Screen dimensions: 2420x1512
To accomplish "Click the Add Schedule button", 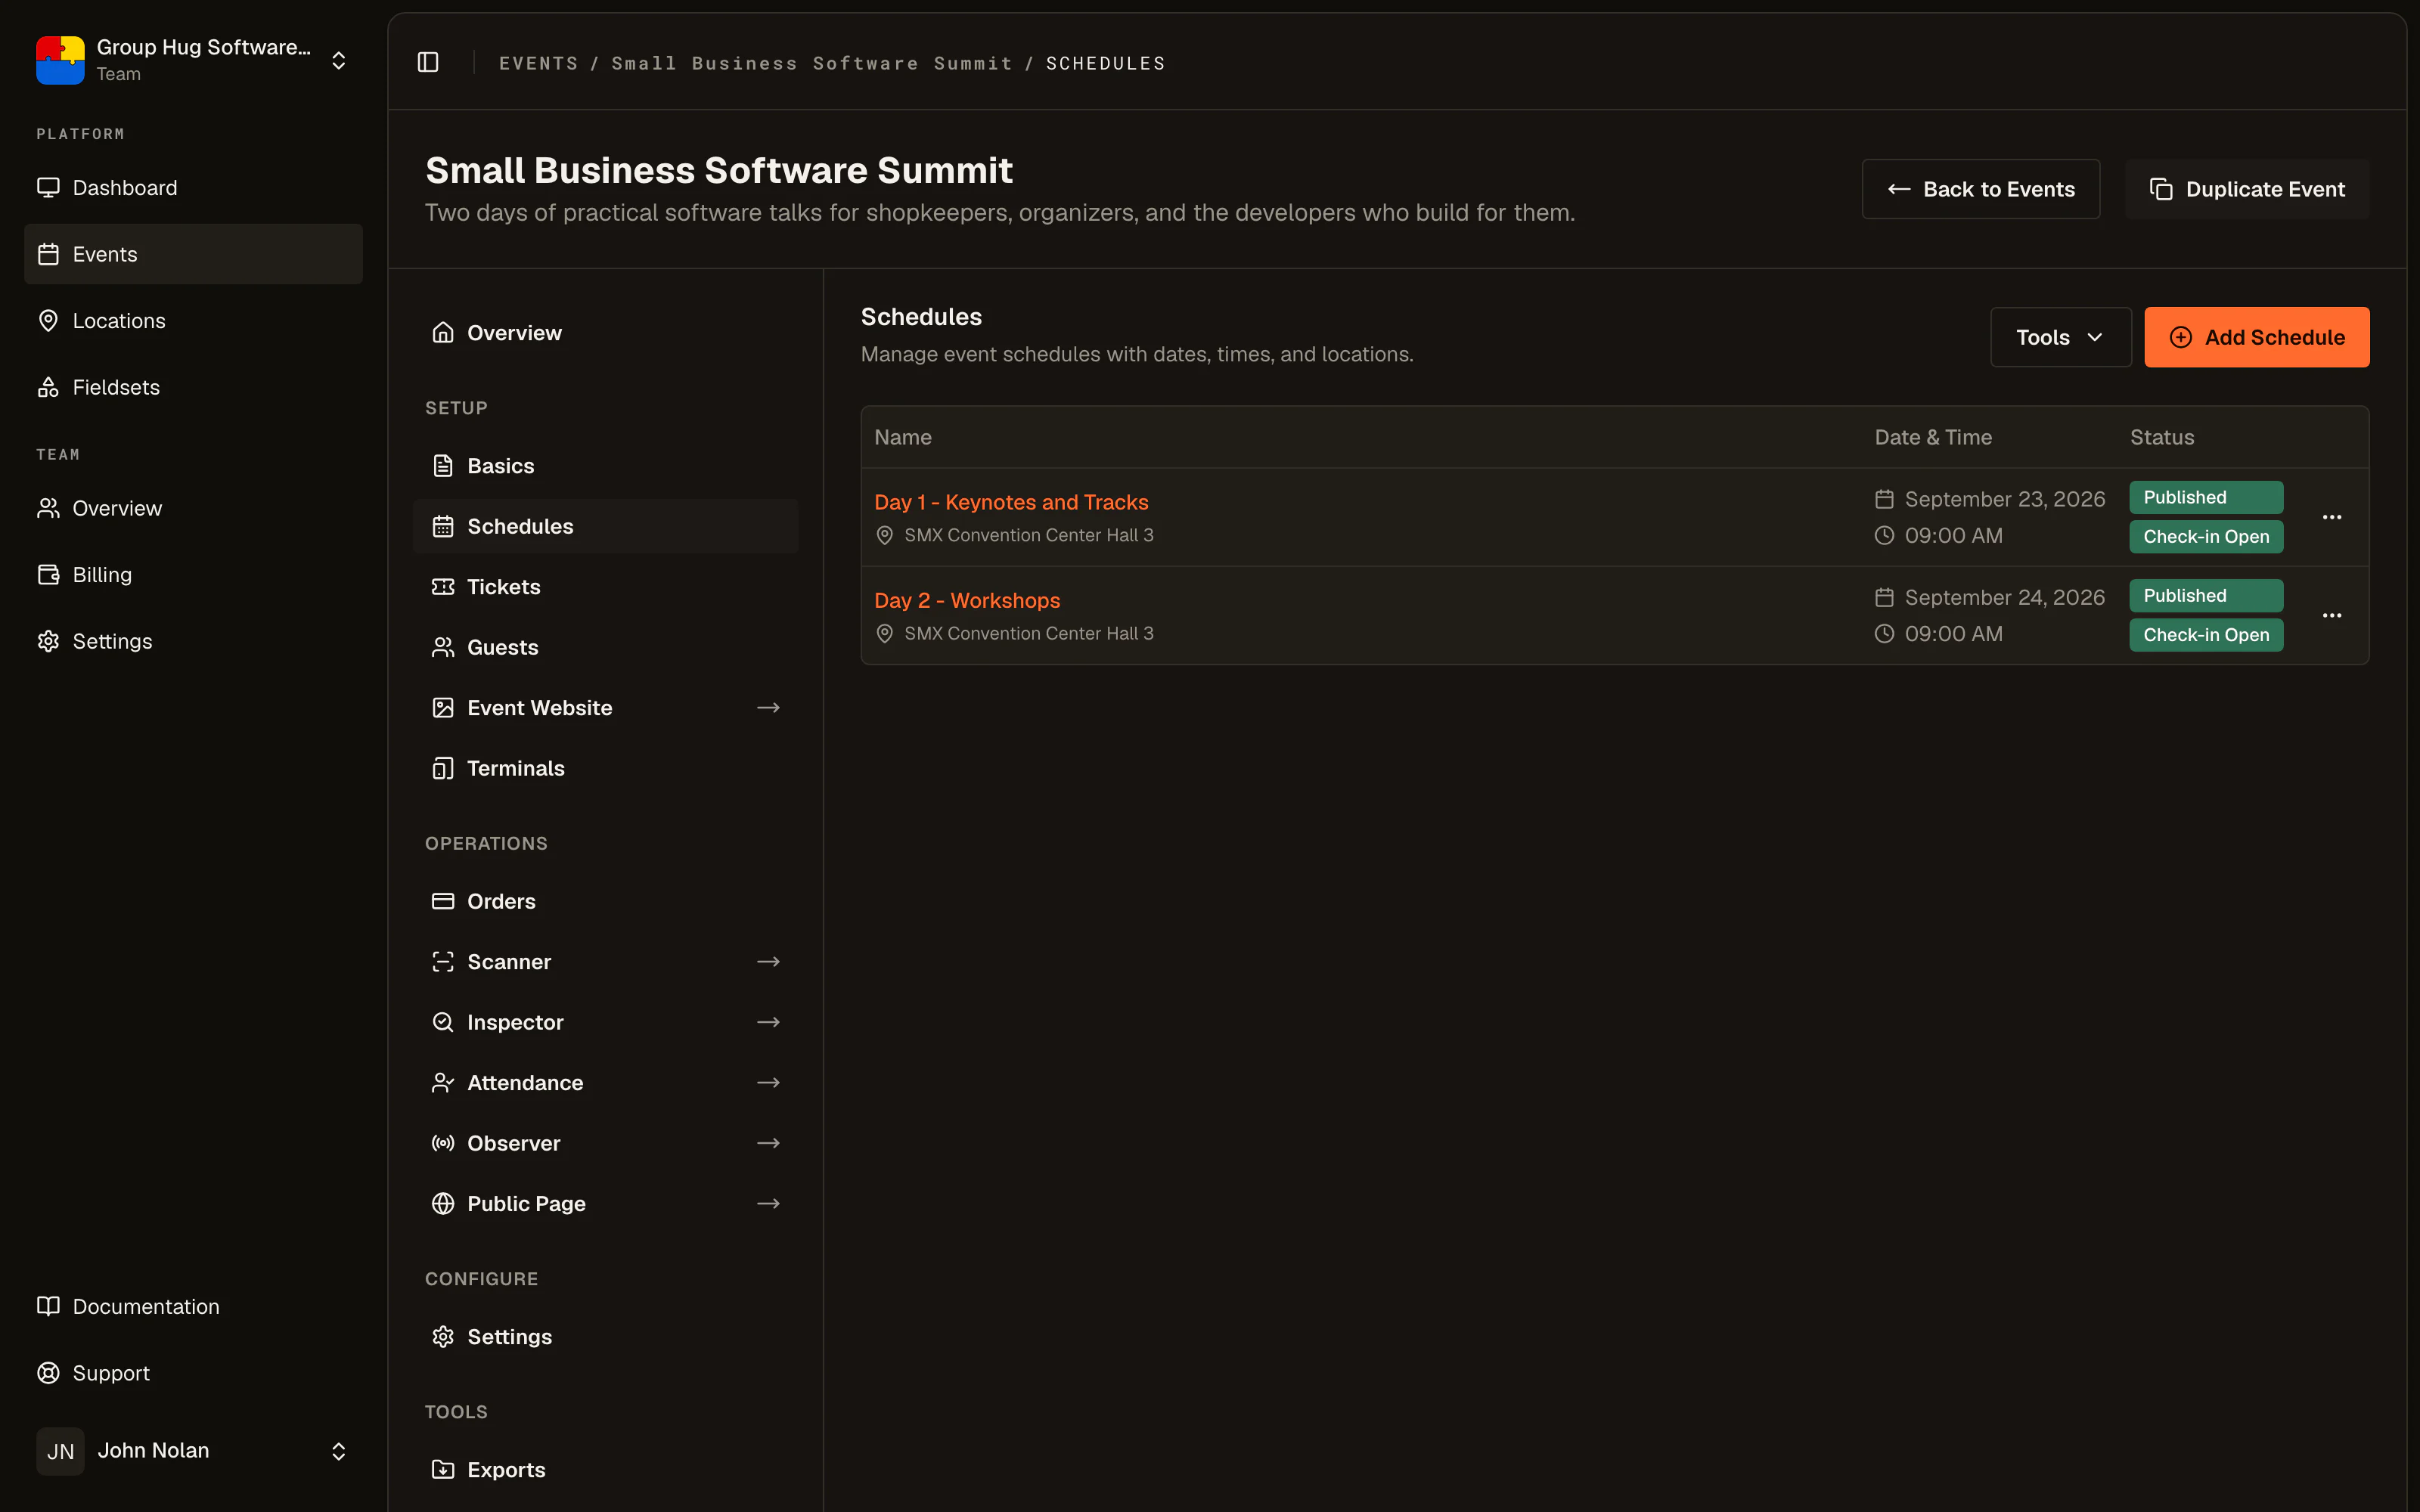I will pyautogui.click(x=2256, y=337).
